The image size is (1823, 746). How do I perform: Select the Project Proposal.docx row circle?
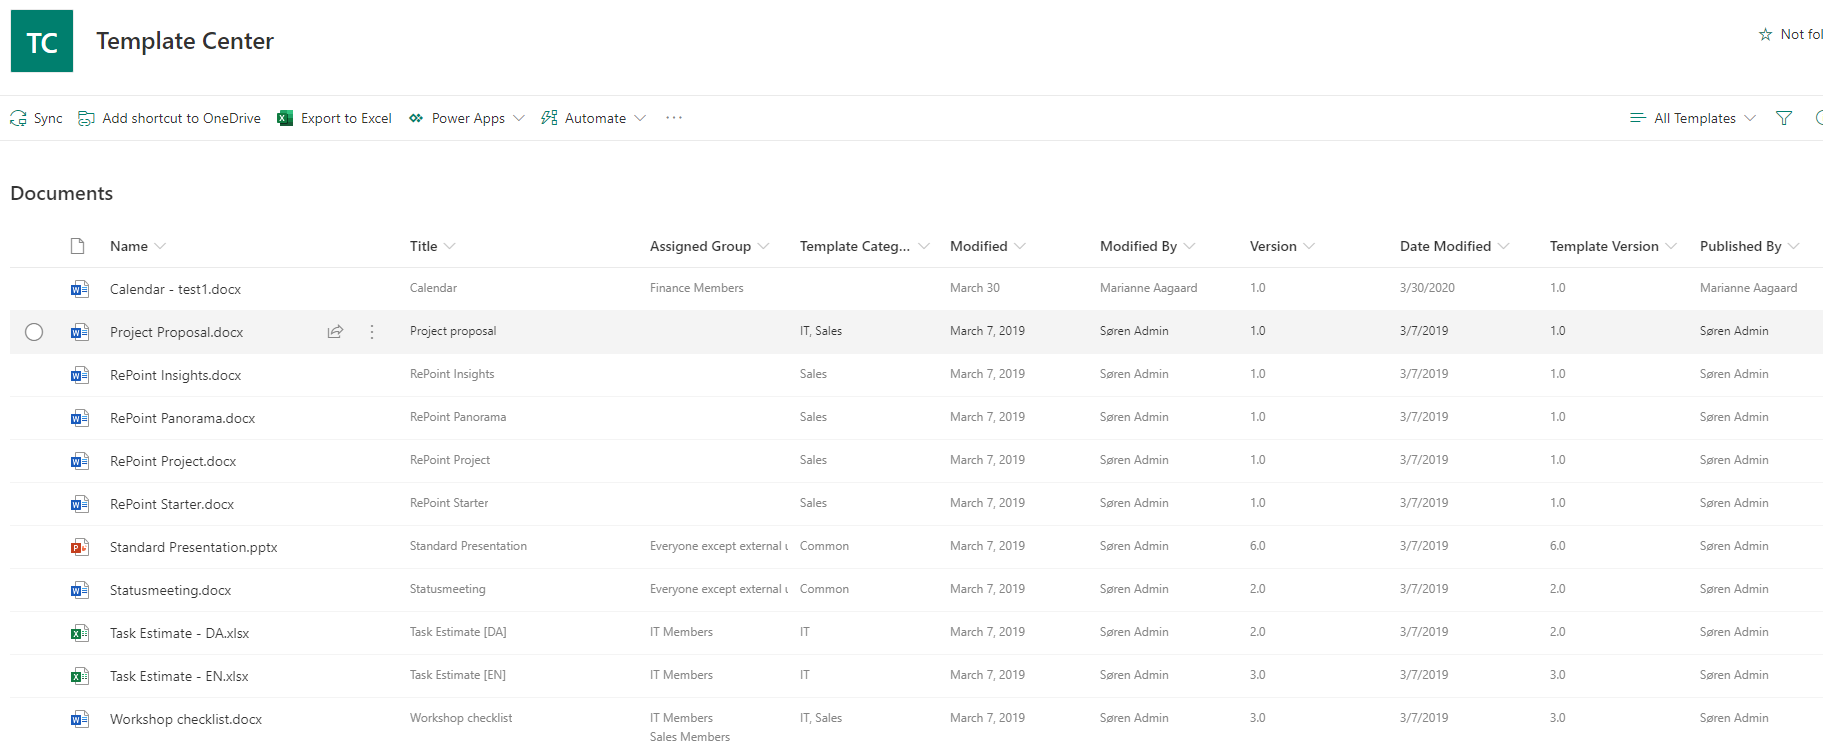(x=34, y=332)
